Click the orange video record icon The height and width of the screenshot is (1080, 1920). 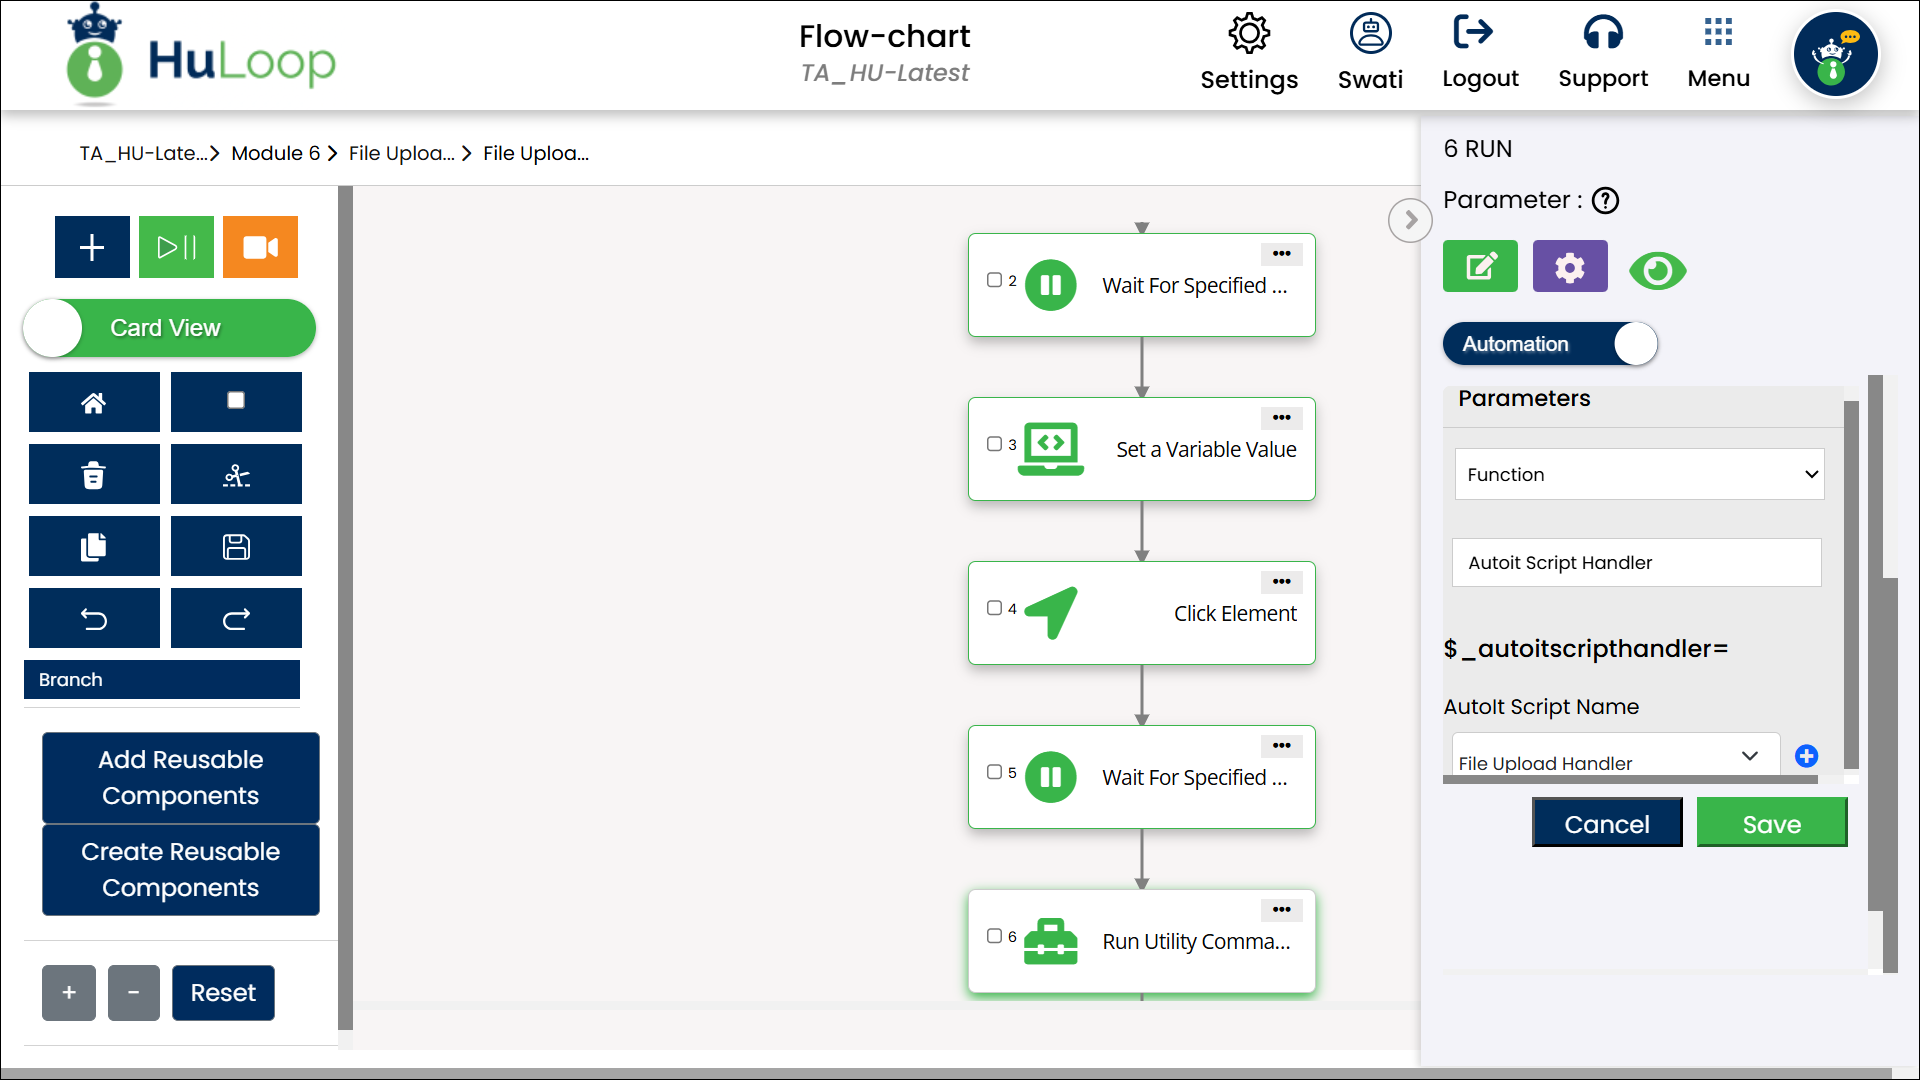260,247
